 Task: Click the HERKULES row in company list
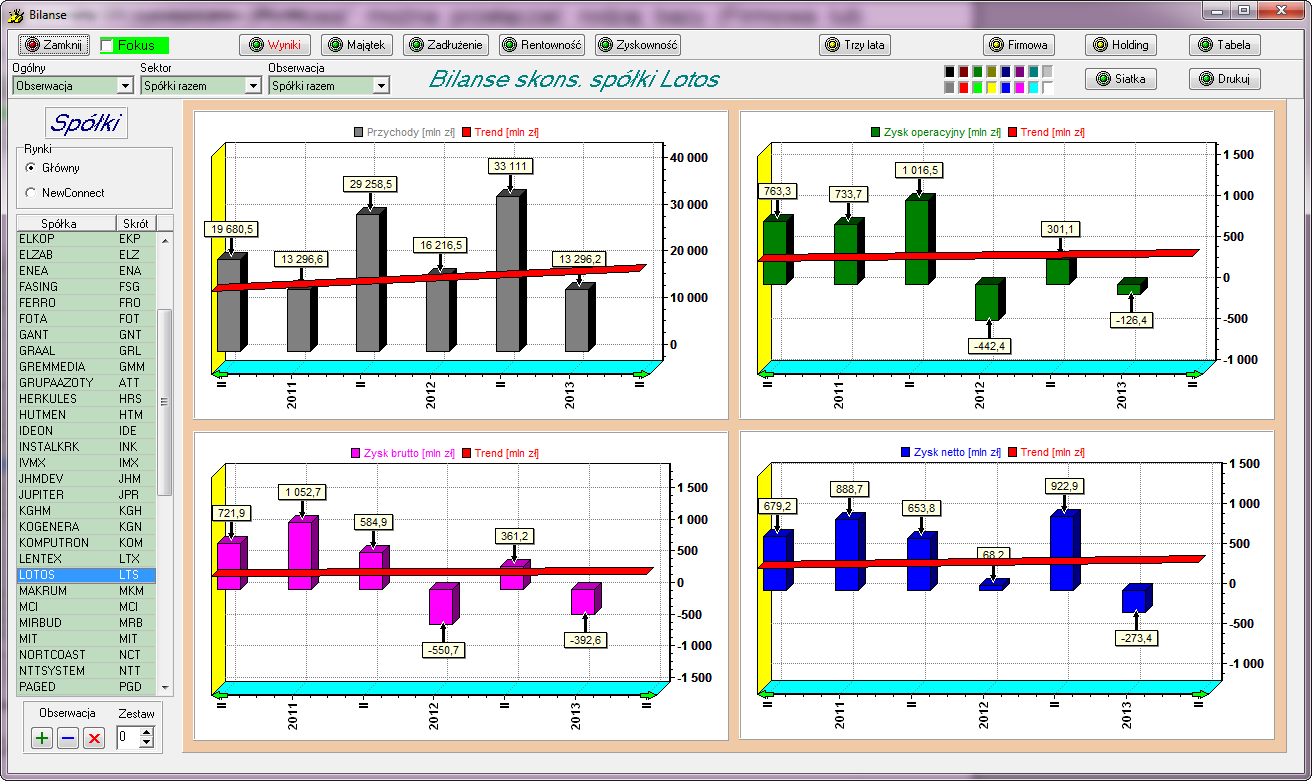click(x=86, y=398)
